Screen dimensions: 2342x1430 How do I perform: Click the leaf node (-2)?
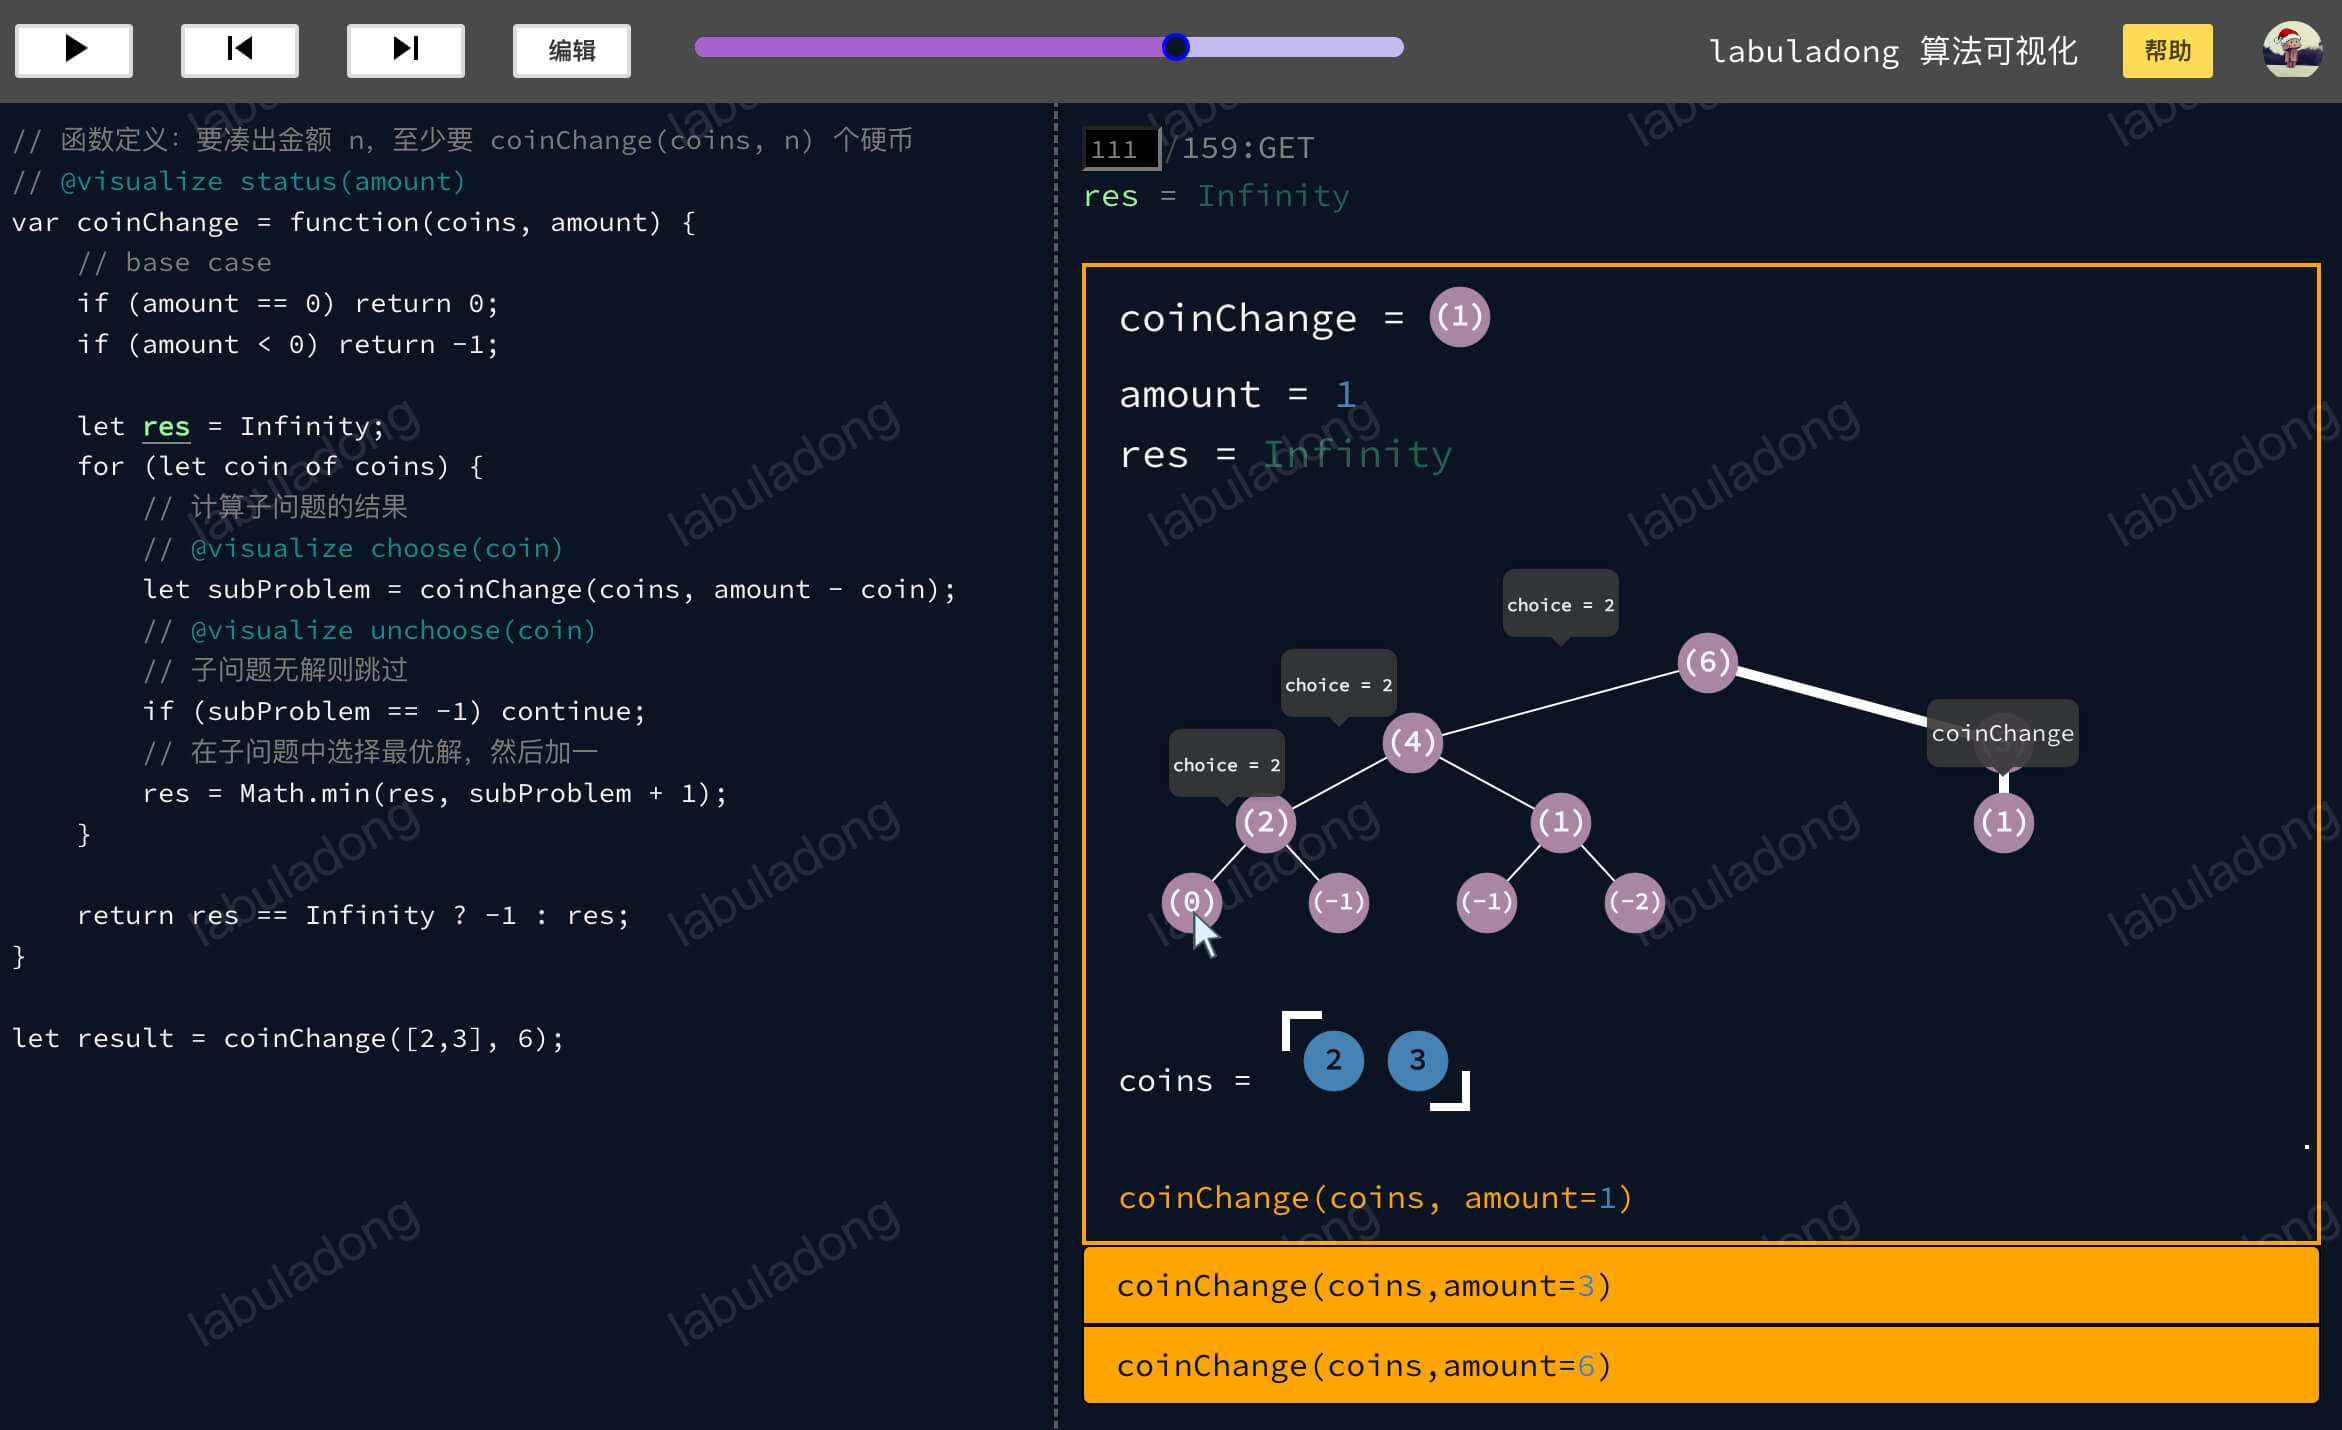(1634, 902)
